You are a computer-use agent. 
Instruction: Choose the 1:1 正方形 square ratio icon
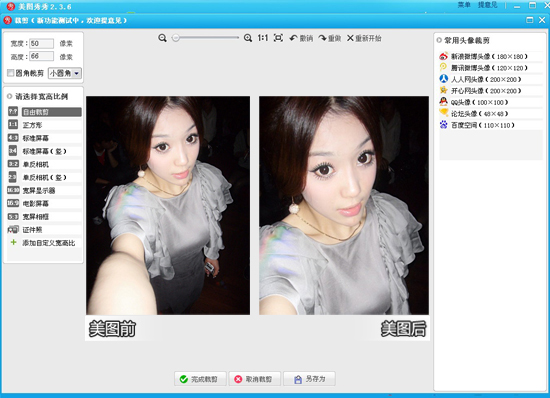click(13, 124)
